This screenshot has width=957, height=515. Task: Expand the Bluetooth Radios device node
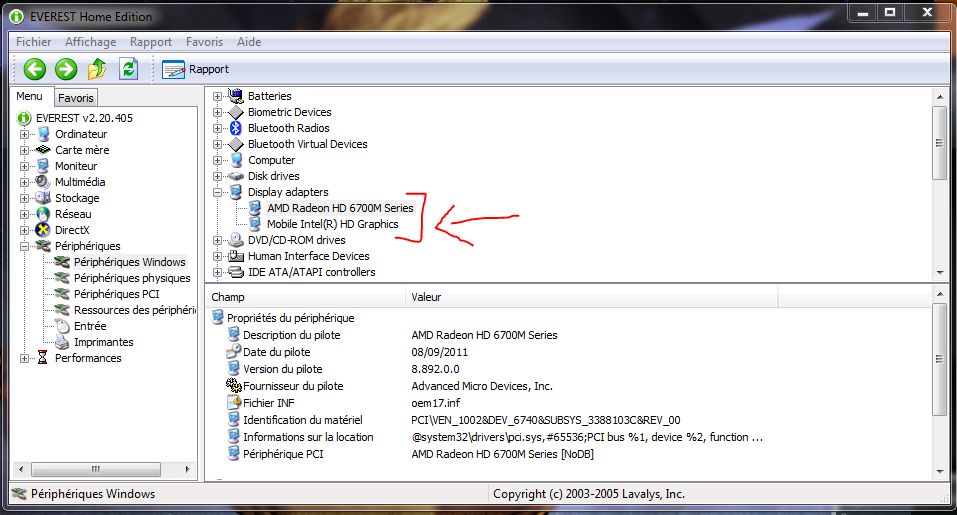[x=217, y=128]
